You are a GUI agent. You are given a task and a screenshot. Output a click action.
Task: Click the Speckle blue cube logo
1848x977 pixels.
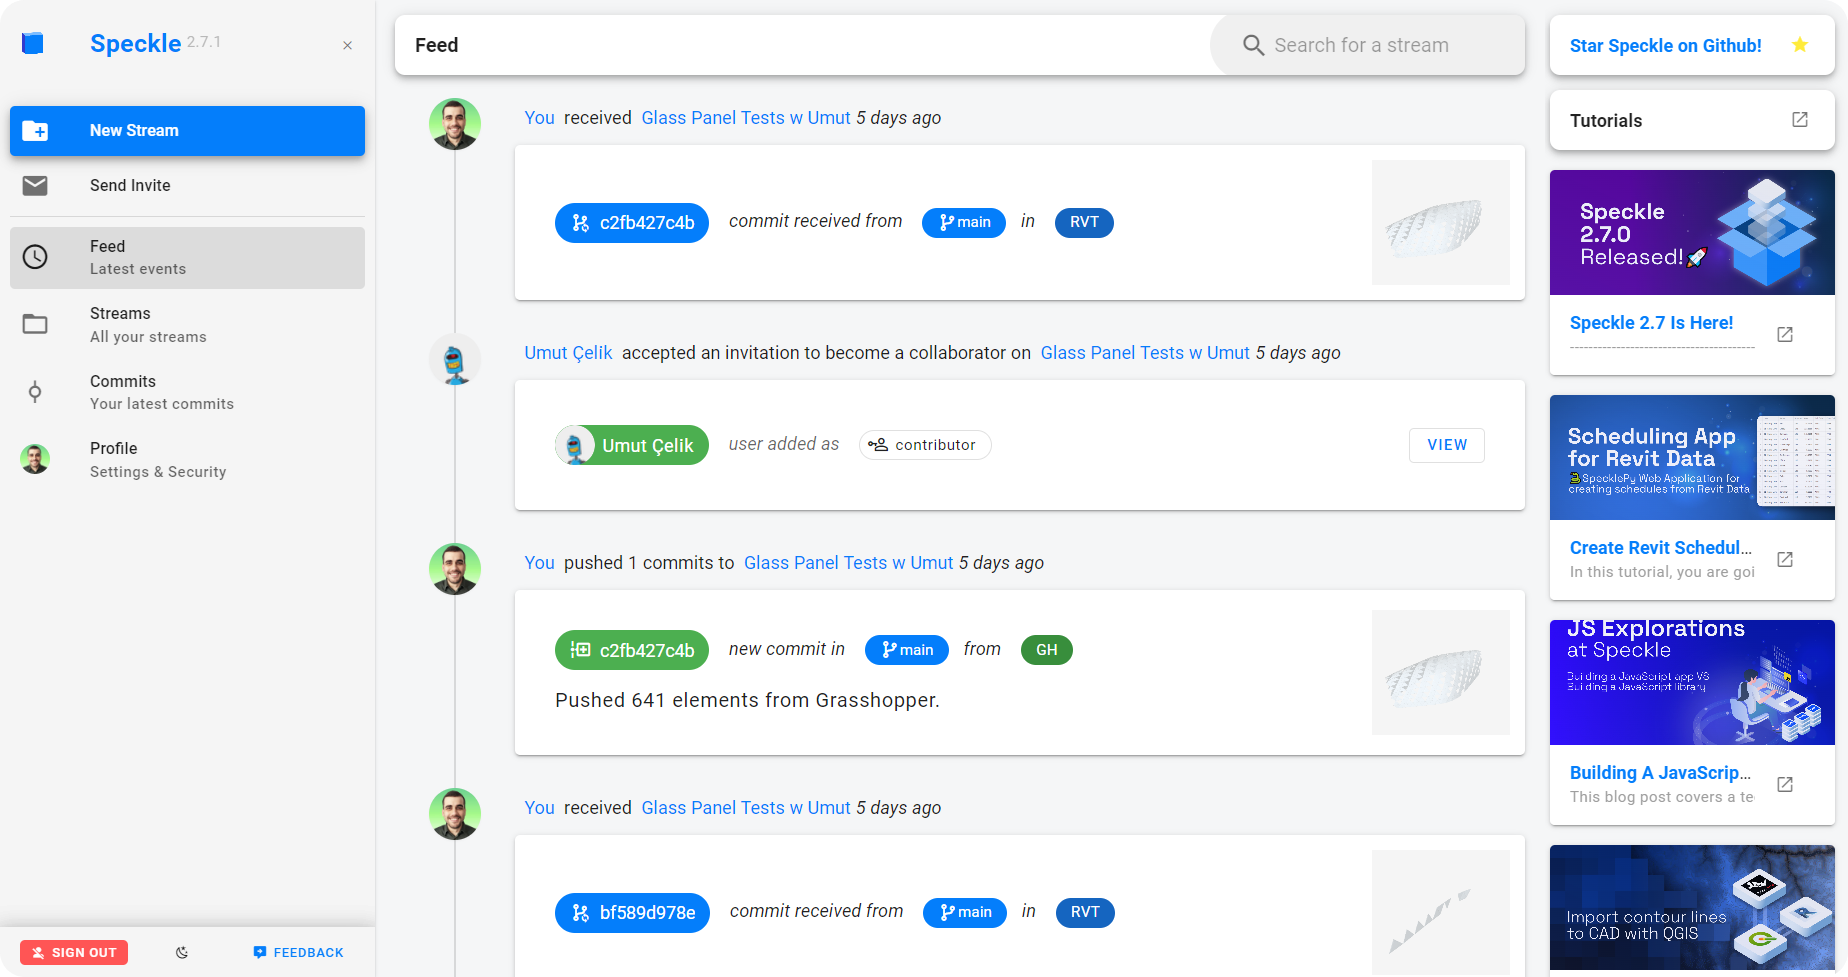tap(33, 43)
